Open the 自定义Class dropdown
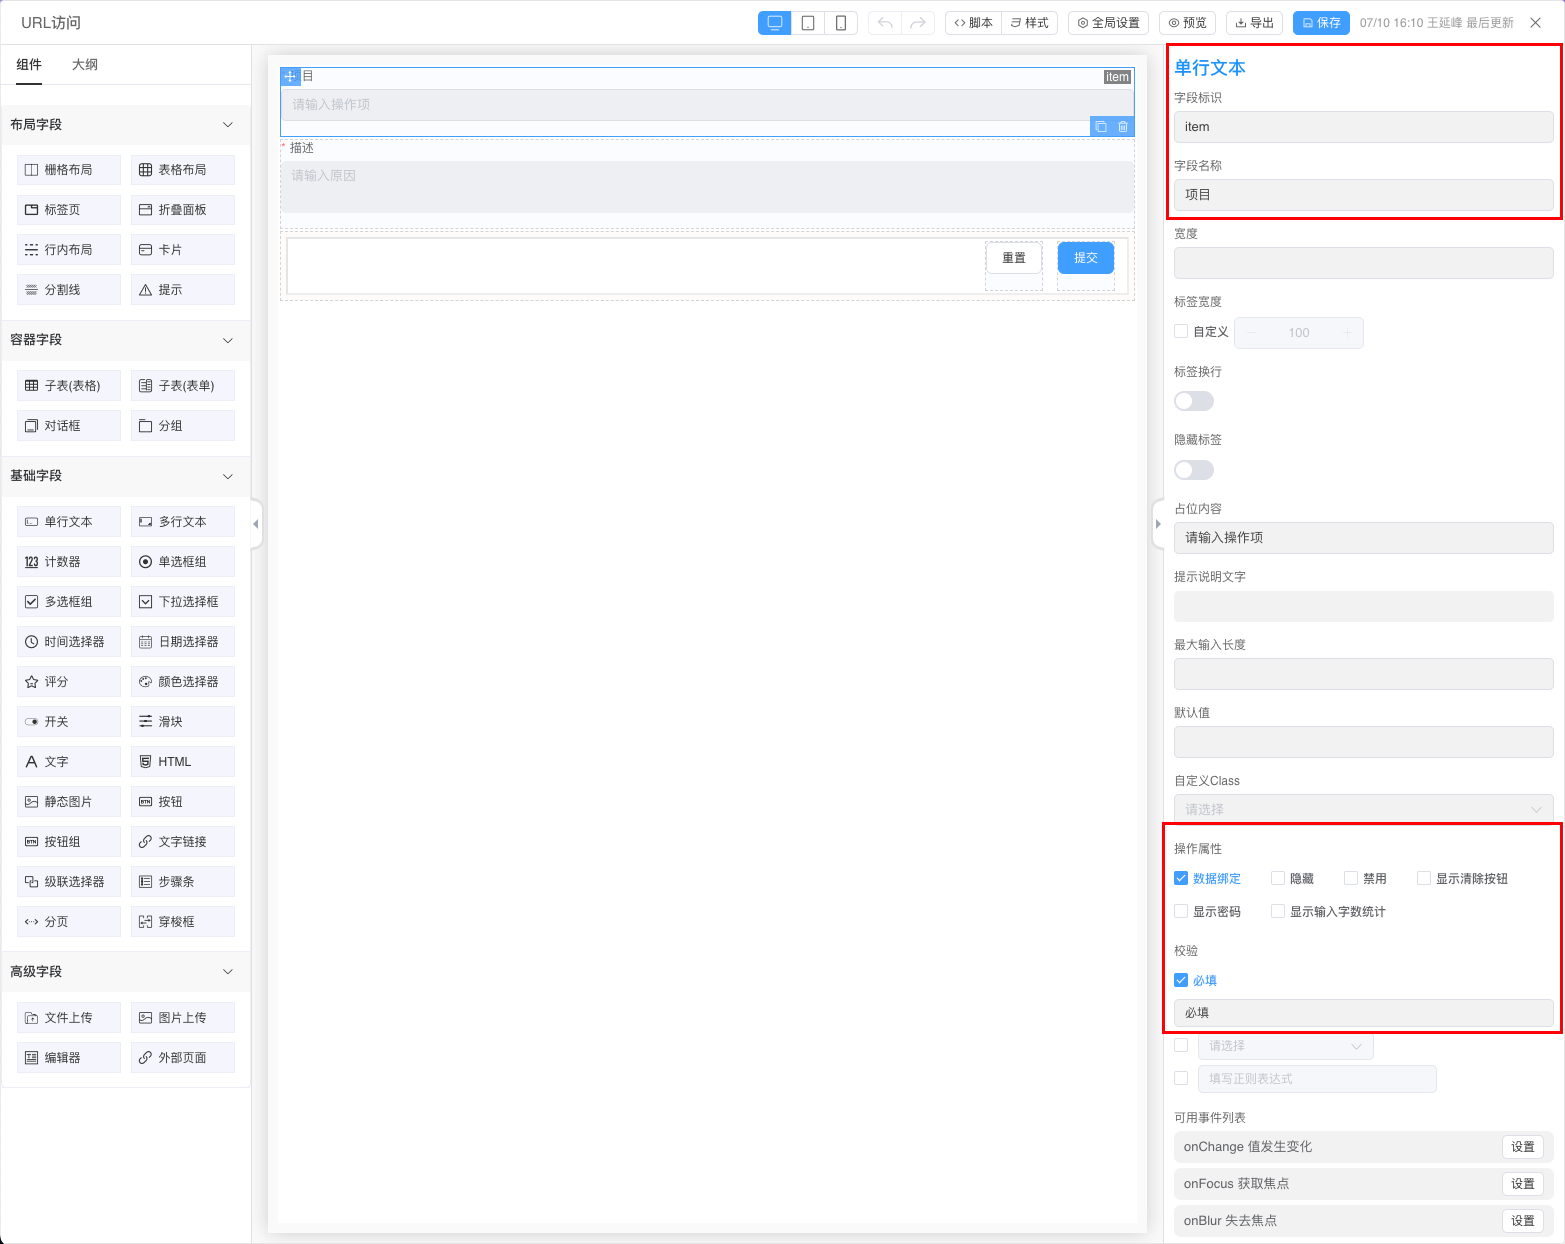This screenshot has width=1565, height=1244. click(1363, 809)
